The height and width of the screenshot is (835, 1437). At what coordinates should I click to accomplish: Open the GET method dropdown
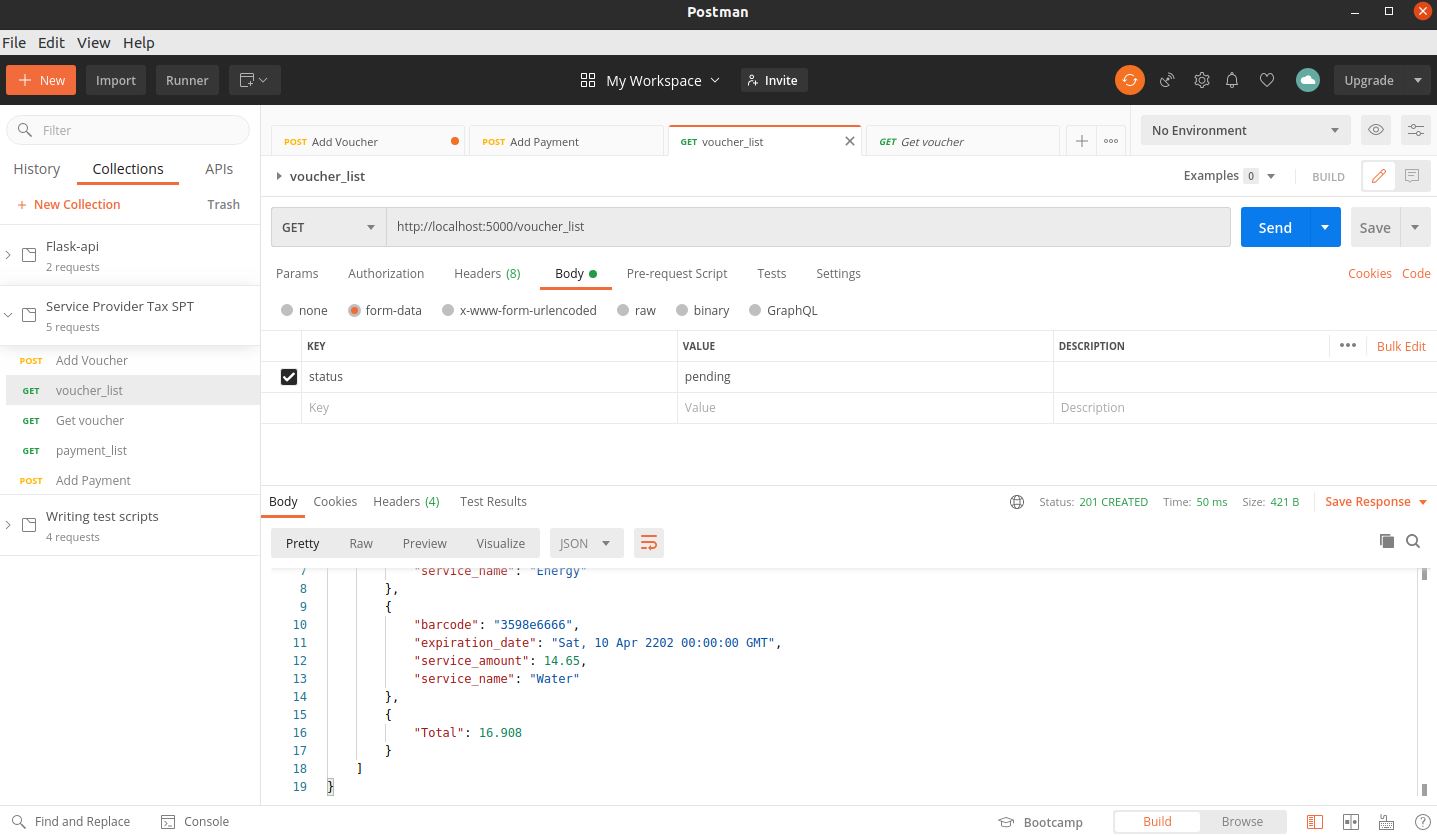pyautogui.click(x=328, y=227)
